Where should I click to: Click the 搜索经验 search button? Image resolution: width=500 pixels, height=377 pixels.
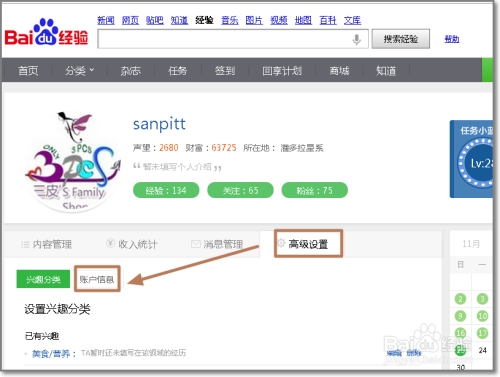[401, 39]
